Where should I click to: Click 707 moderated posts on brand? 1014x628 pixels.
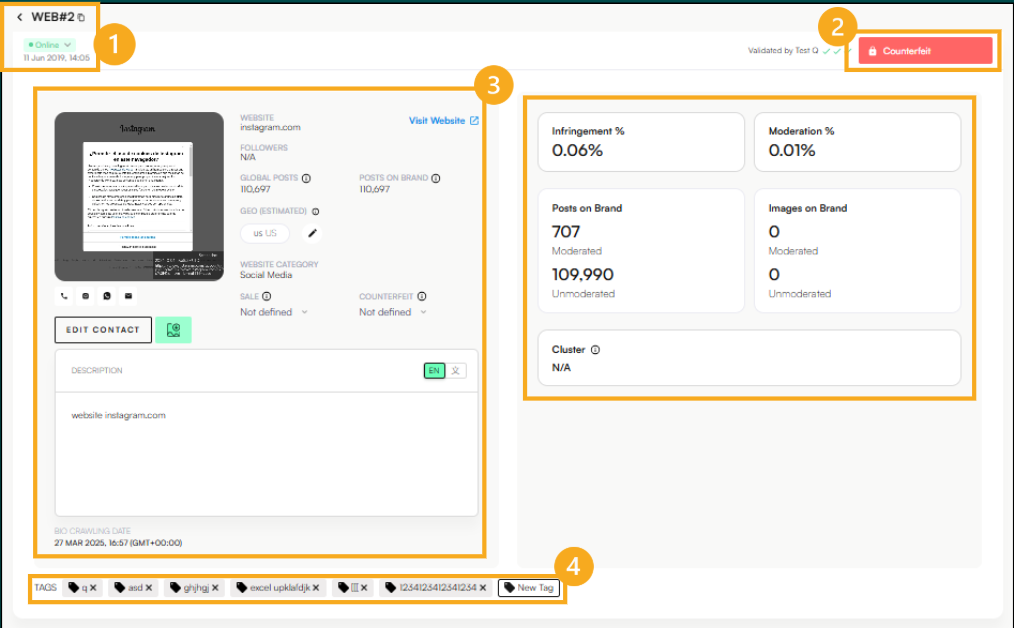tap(566, 232)
